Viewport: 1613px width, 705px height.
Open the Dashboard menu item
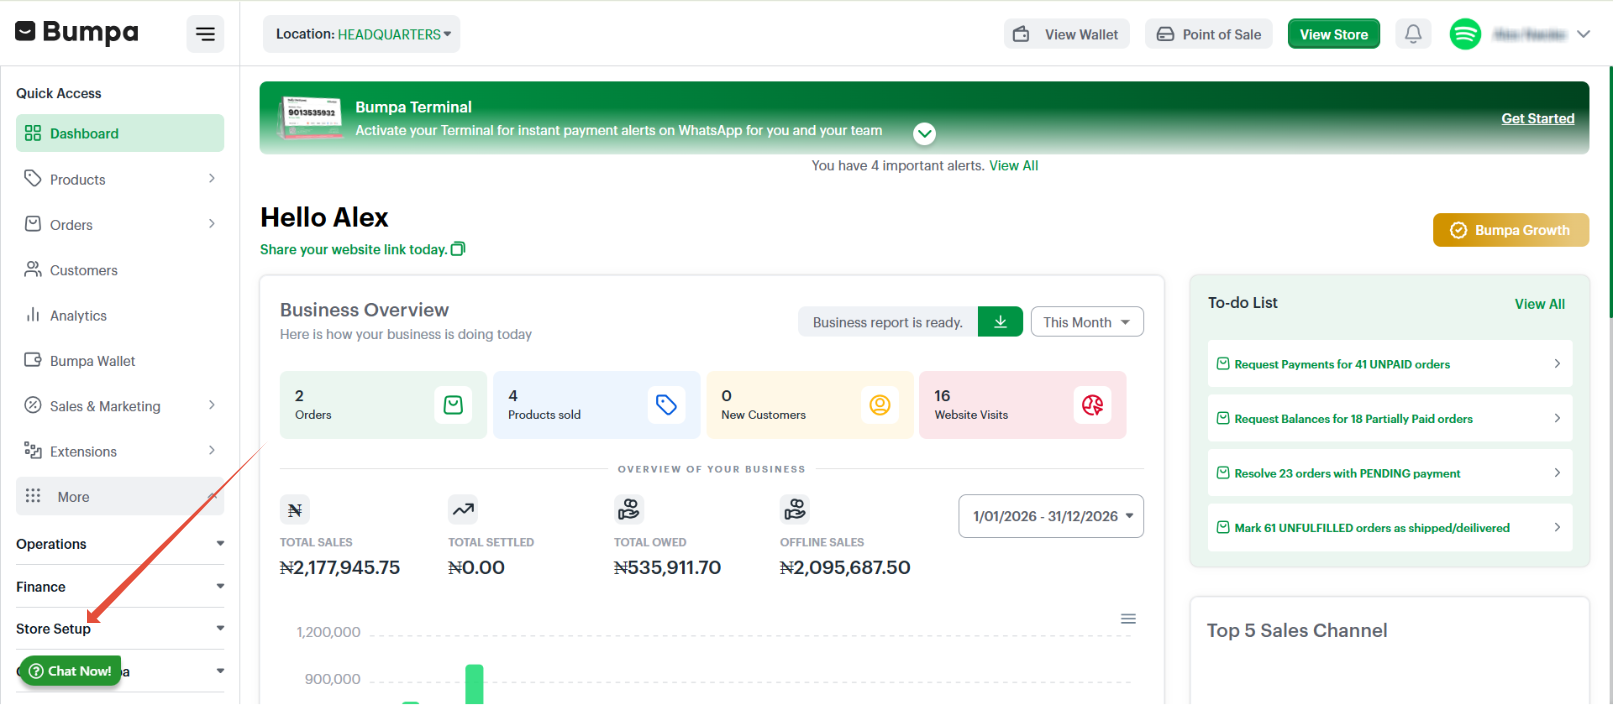pos(120,133)
